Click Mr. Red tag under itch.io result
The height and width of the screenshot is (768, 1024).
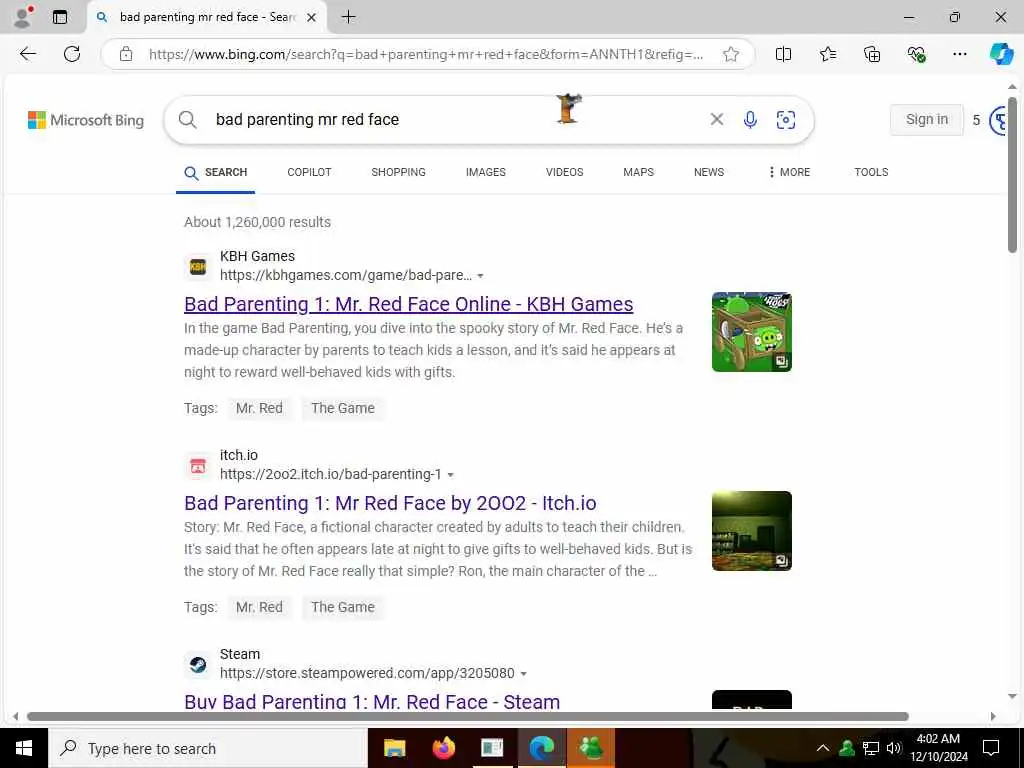pyautogui.click(x=259, y=607)
